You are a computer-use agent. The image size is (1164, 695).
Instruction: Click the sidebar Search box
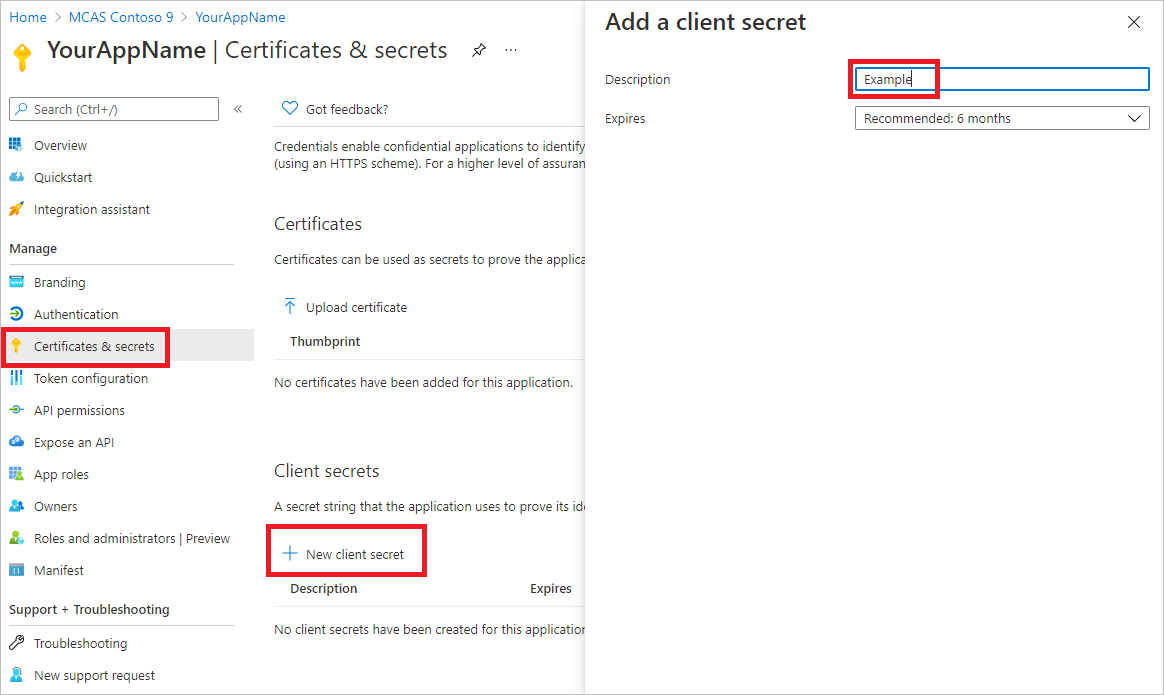pyautogui.click(x=114, y=109)
